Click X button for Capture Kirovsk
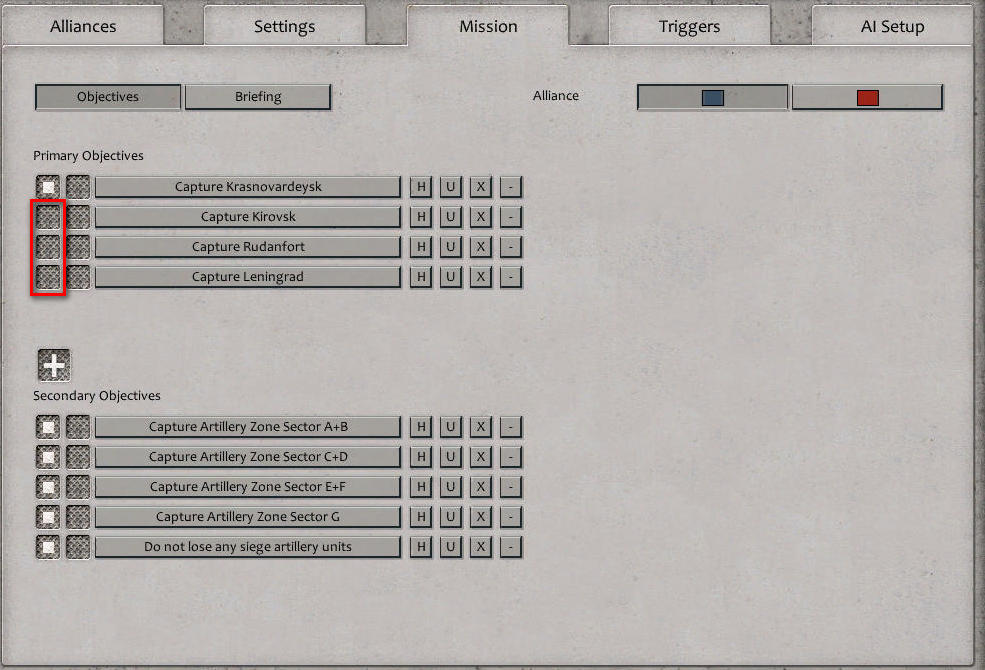This screenshot has width=985, height=670. [481, 217]
